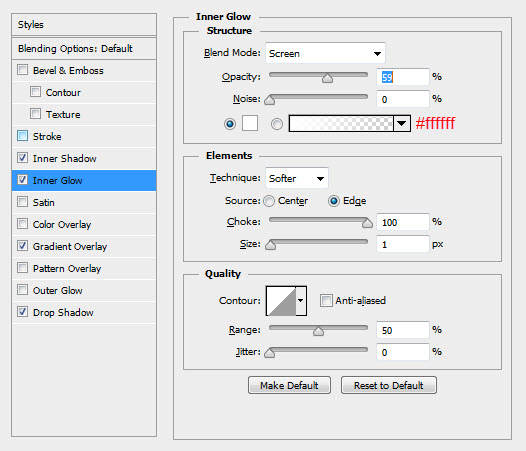526x451 pixels.
Task: Select the Color Overlay style row
Action: 84,224
